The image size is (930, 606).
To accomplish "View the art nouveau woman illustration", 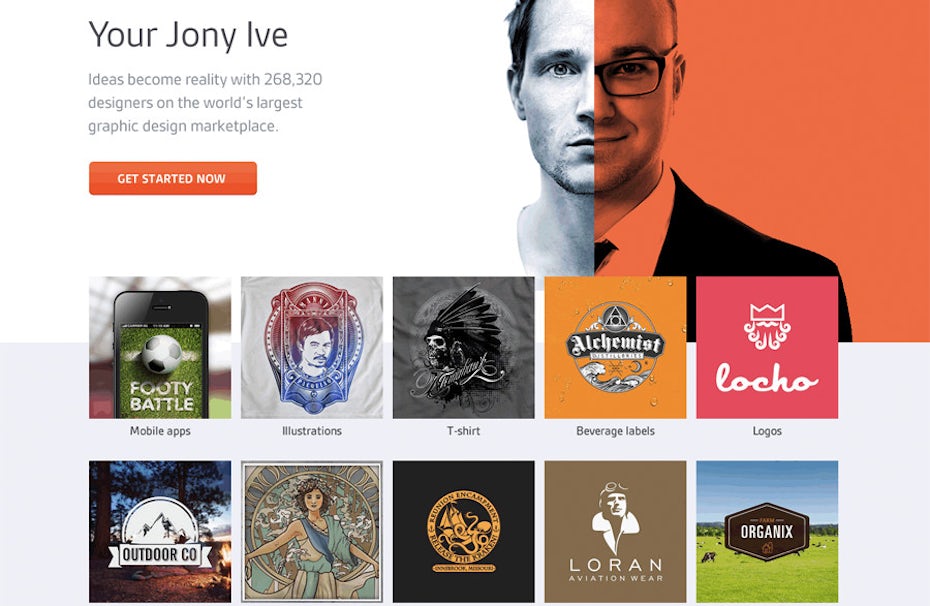I will [x=312, y=532].
